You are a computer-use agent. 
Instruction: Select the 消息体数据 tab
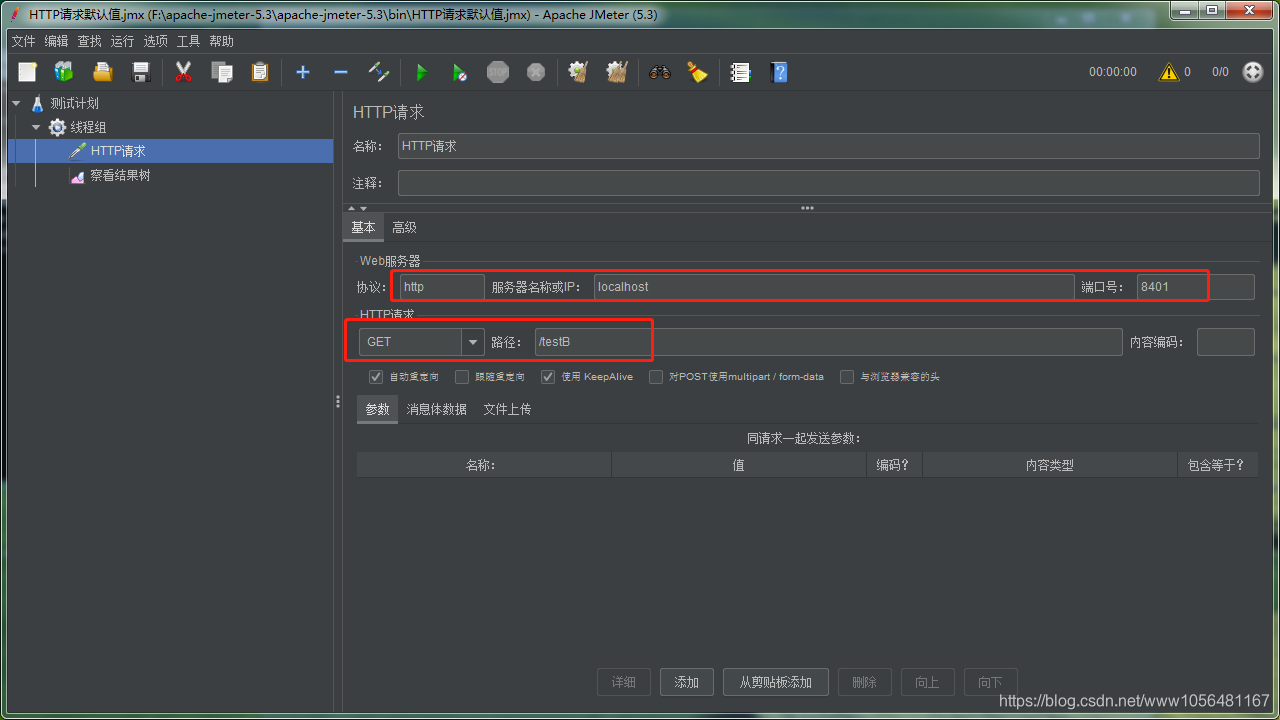[436, 409]
